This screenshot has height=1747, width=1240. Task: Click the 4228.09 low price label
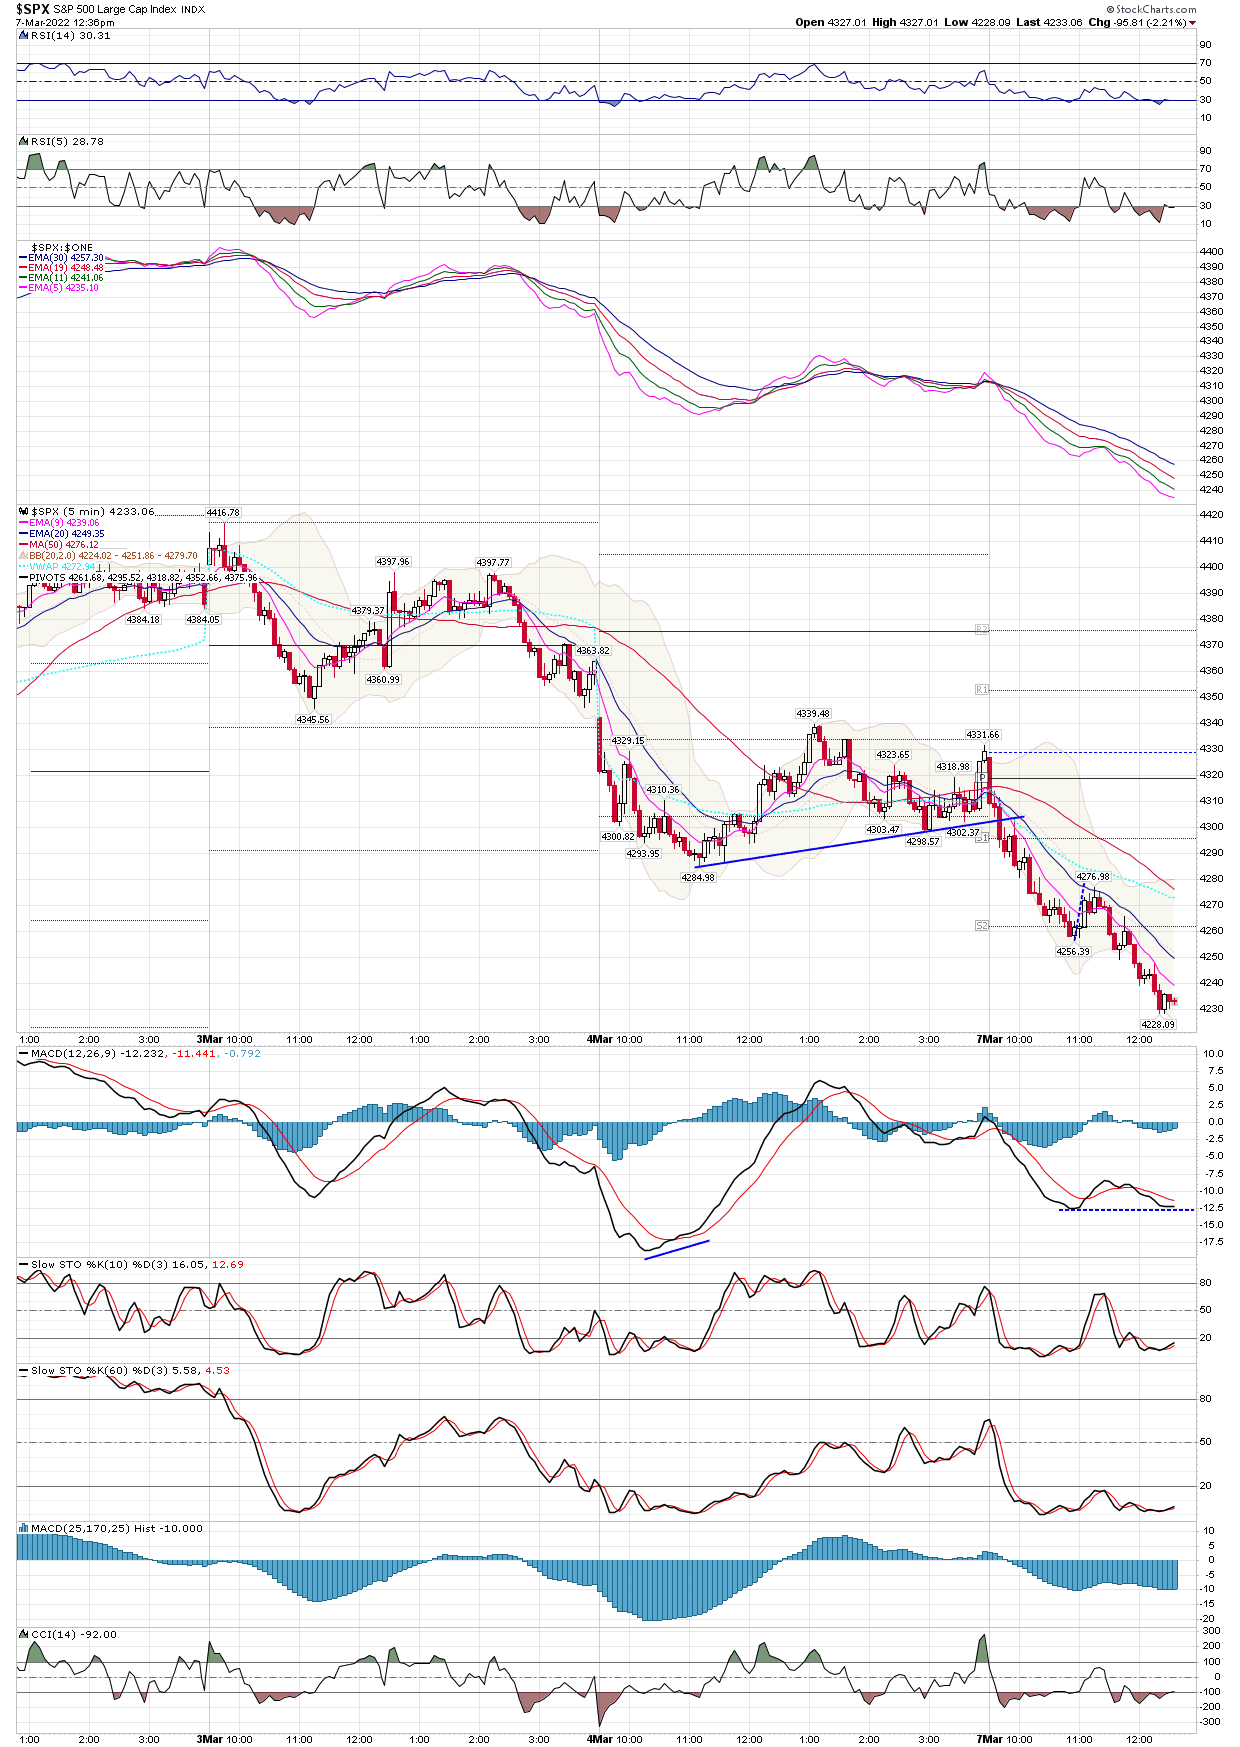point(1157,1024)
